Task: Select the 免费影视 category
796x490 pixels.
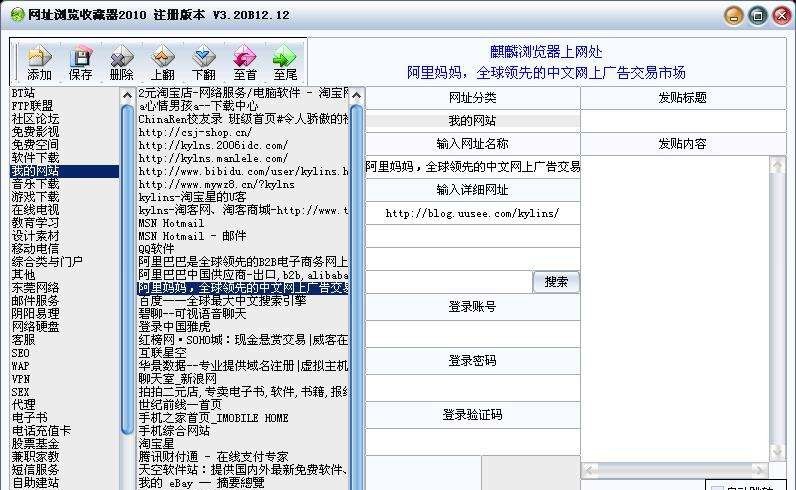Action: pos(35,132)
